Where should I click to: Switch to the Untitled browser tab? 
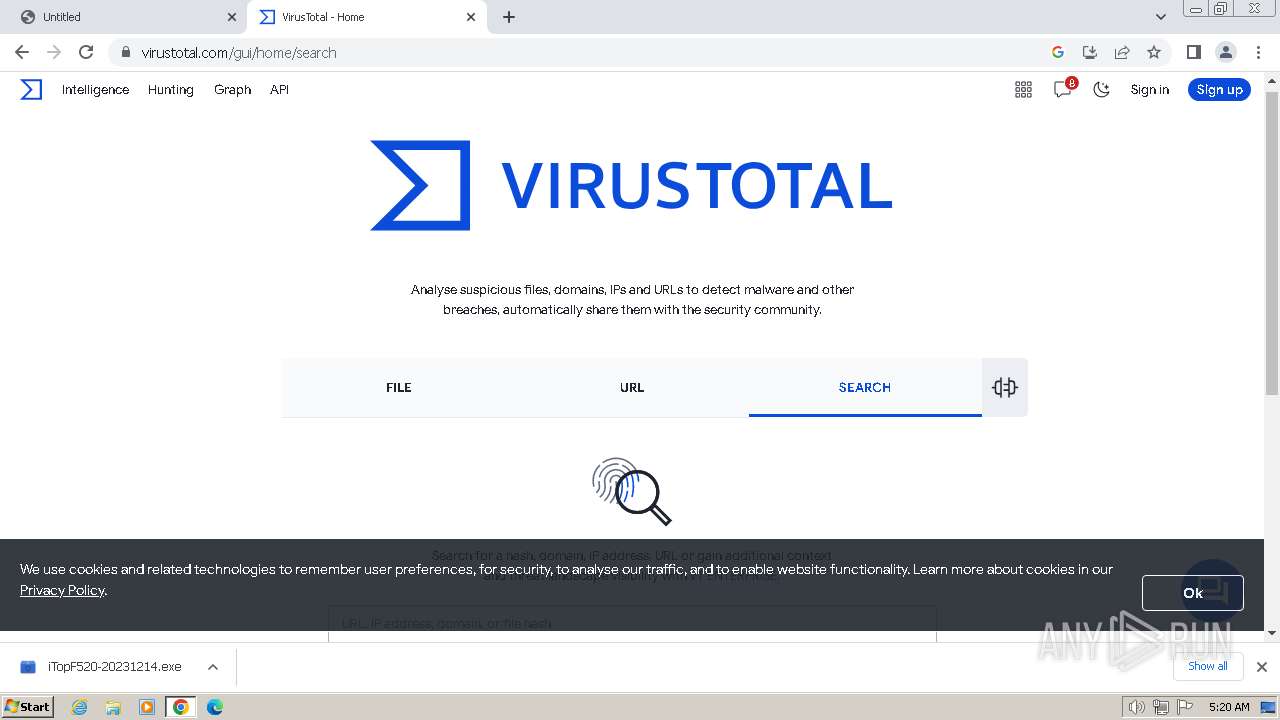pos(122,17)
